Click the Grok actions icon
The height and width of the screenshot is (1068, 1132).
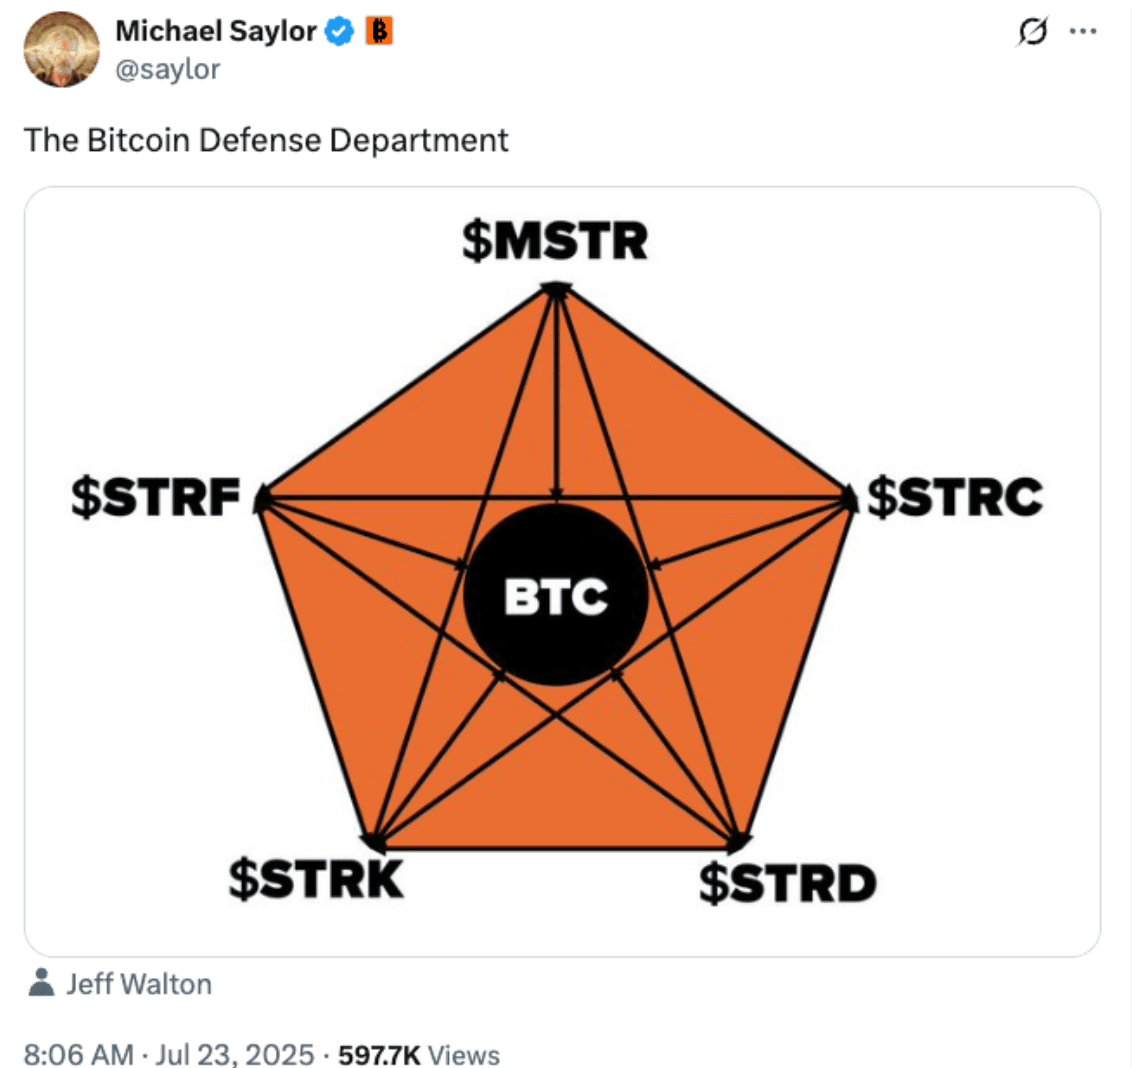pos(1032,31)
